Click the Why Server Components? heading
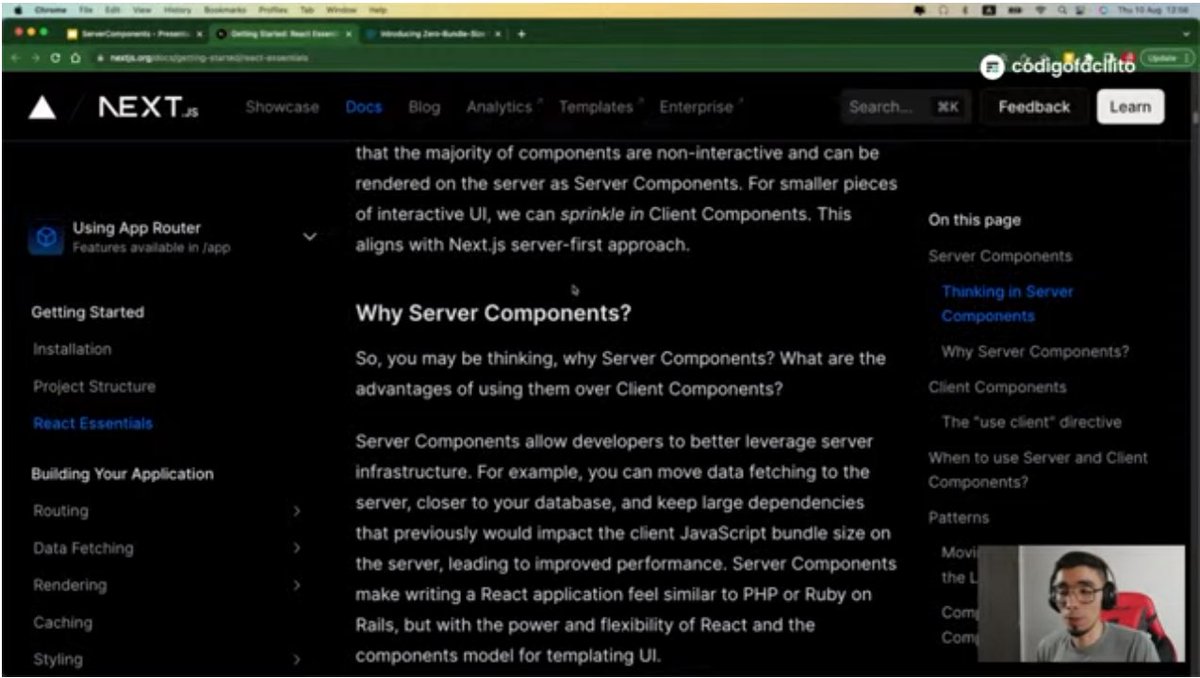 (x=493, y=313)
